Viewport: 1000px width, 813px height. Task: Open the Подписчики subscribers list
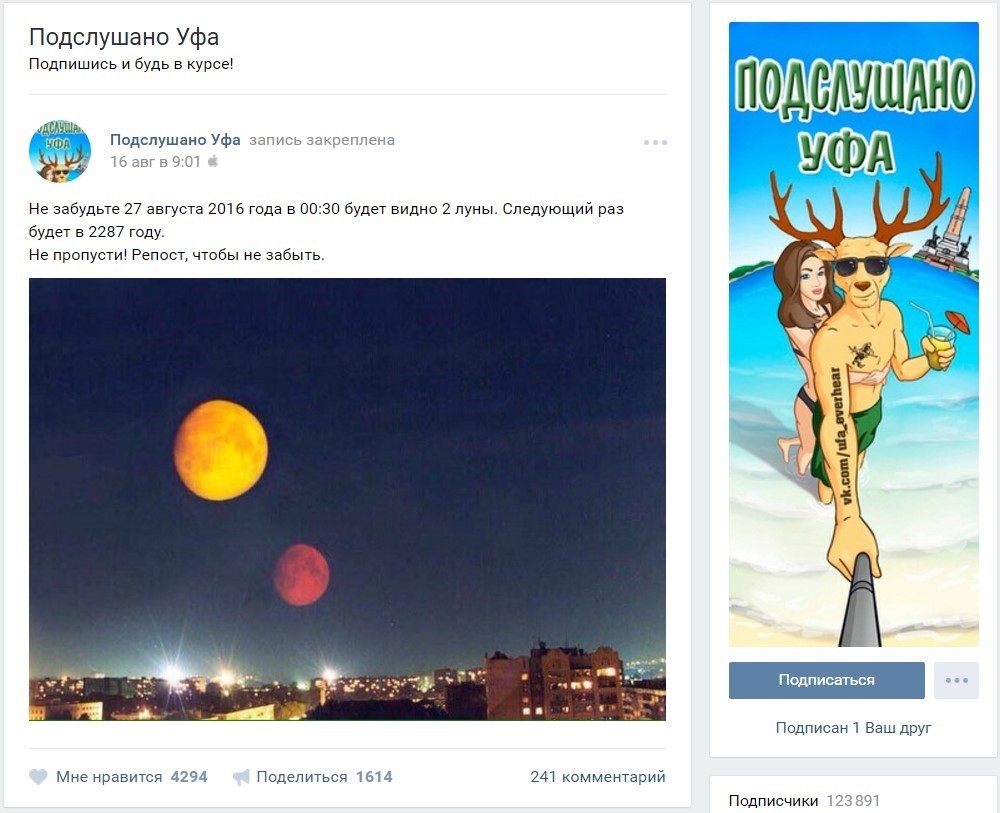(x=773, y=801)
